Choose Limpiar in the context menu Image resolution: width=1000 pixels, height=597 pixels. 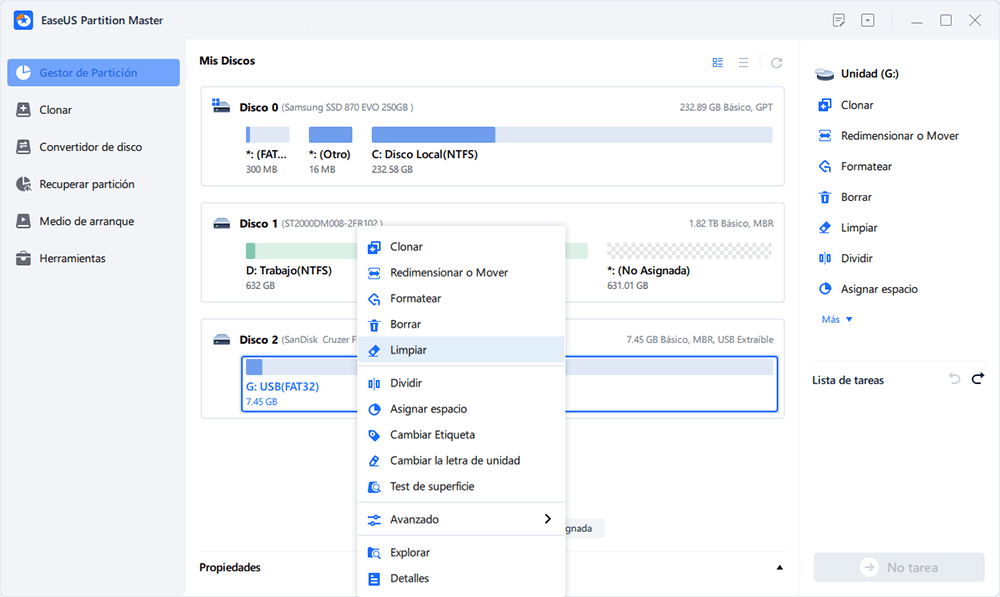(x=461, y=350)
